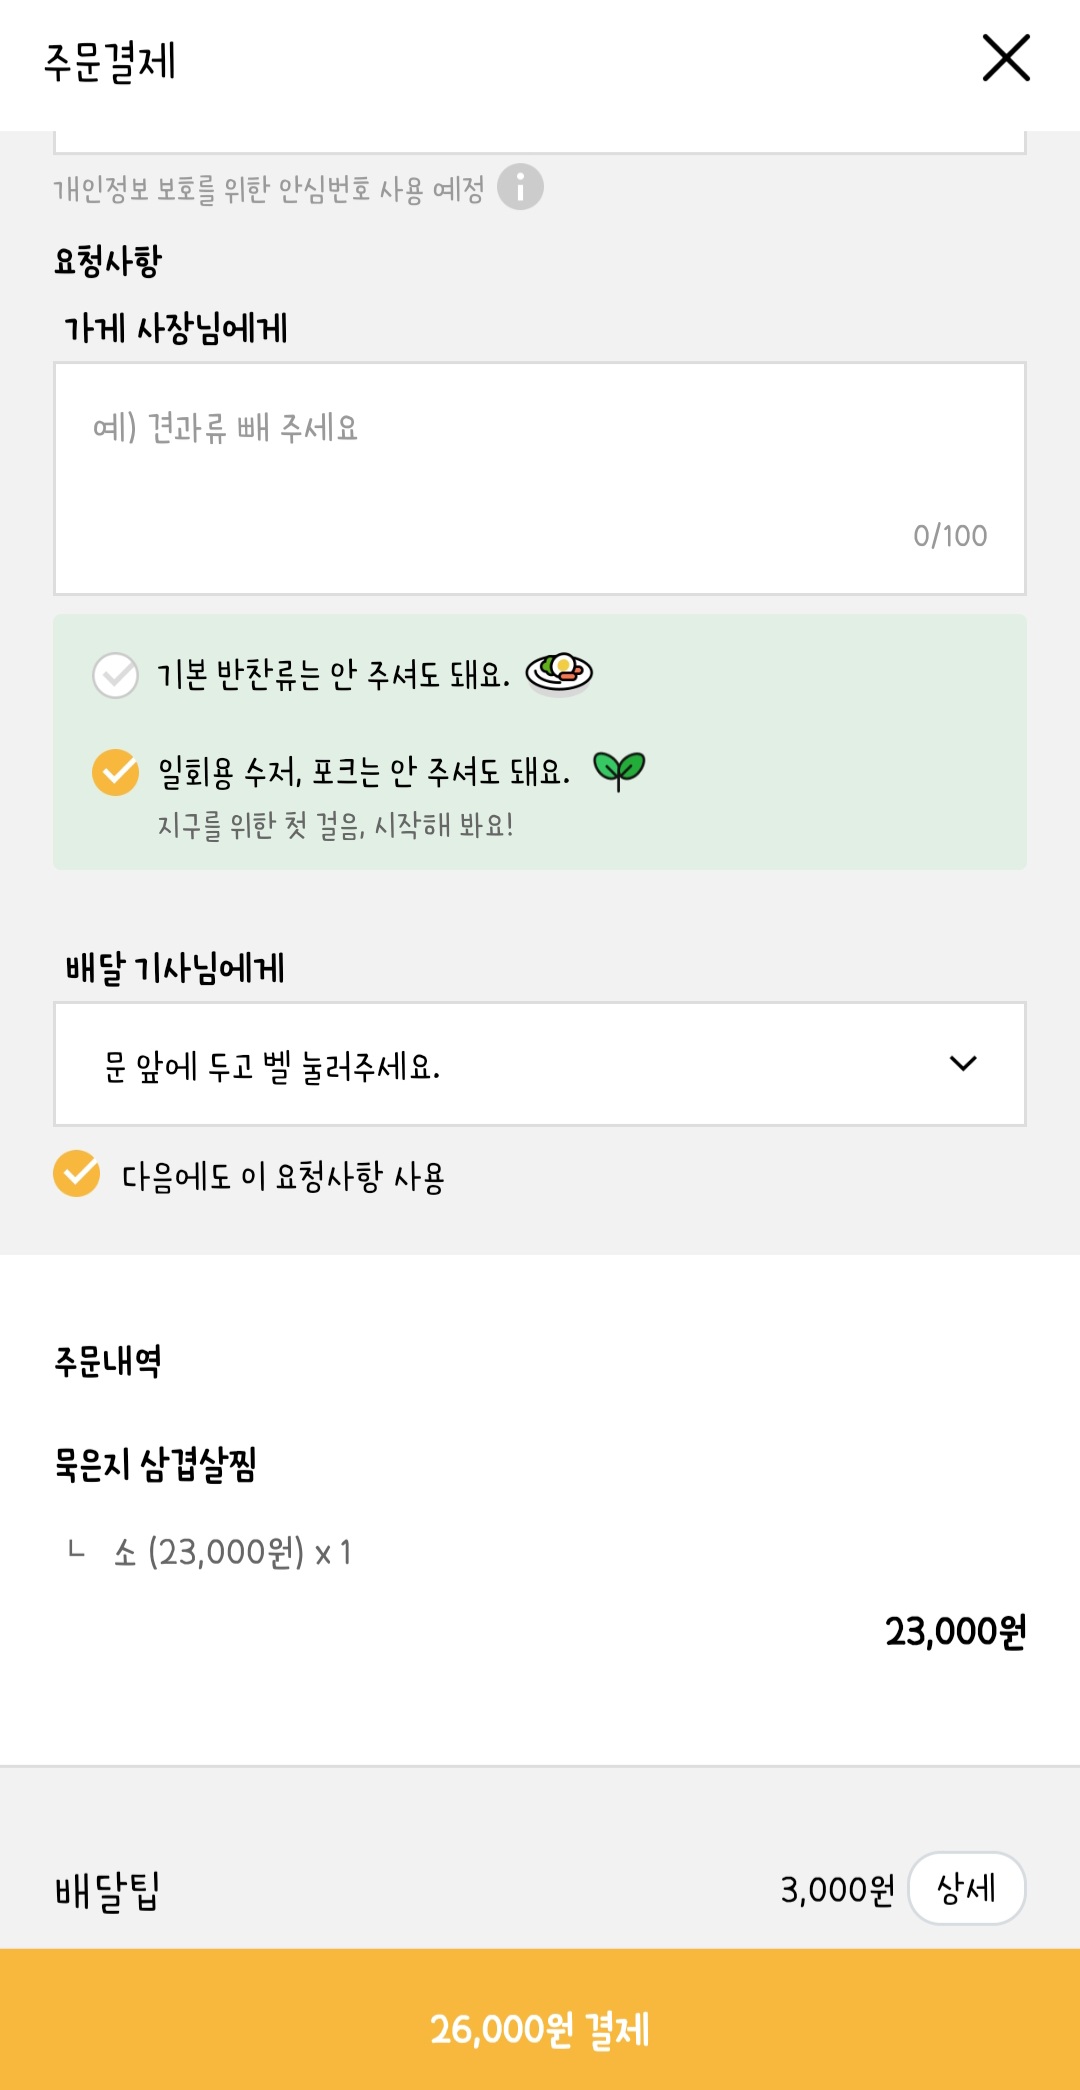Image resolution: width=1080 pixels, height=2090 pixels.
Task: Tap the 배달팁 label
Action: (x=108, y=1891)
